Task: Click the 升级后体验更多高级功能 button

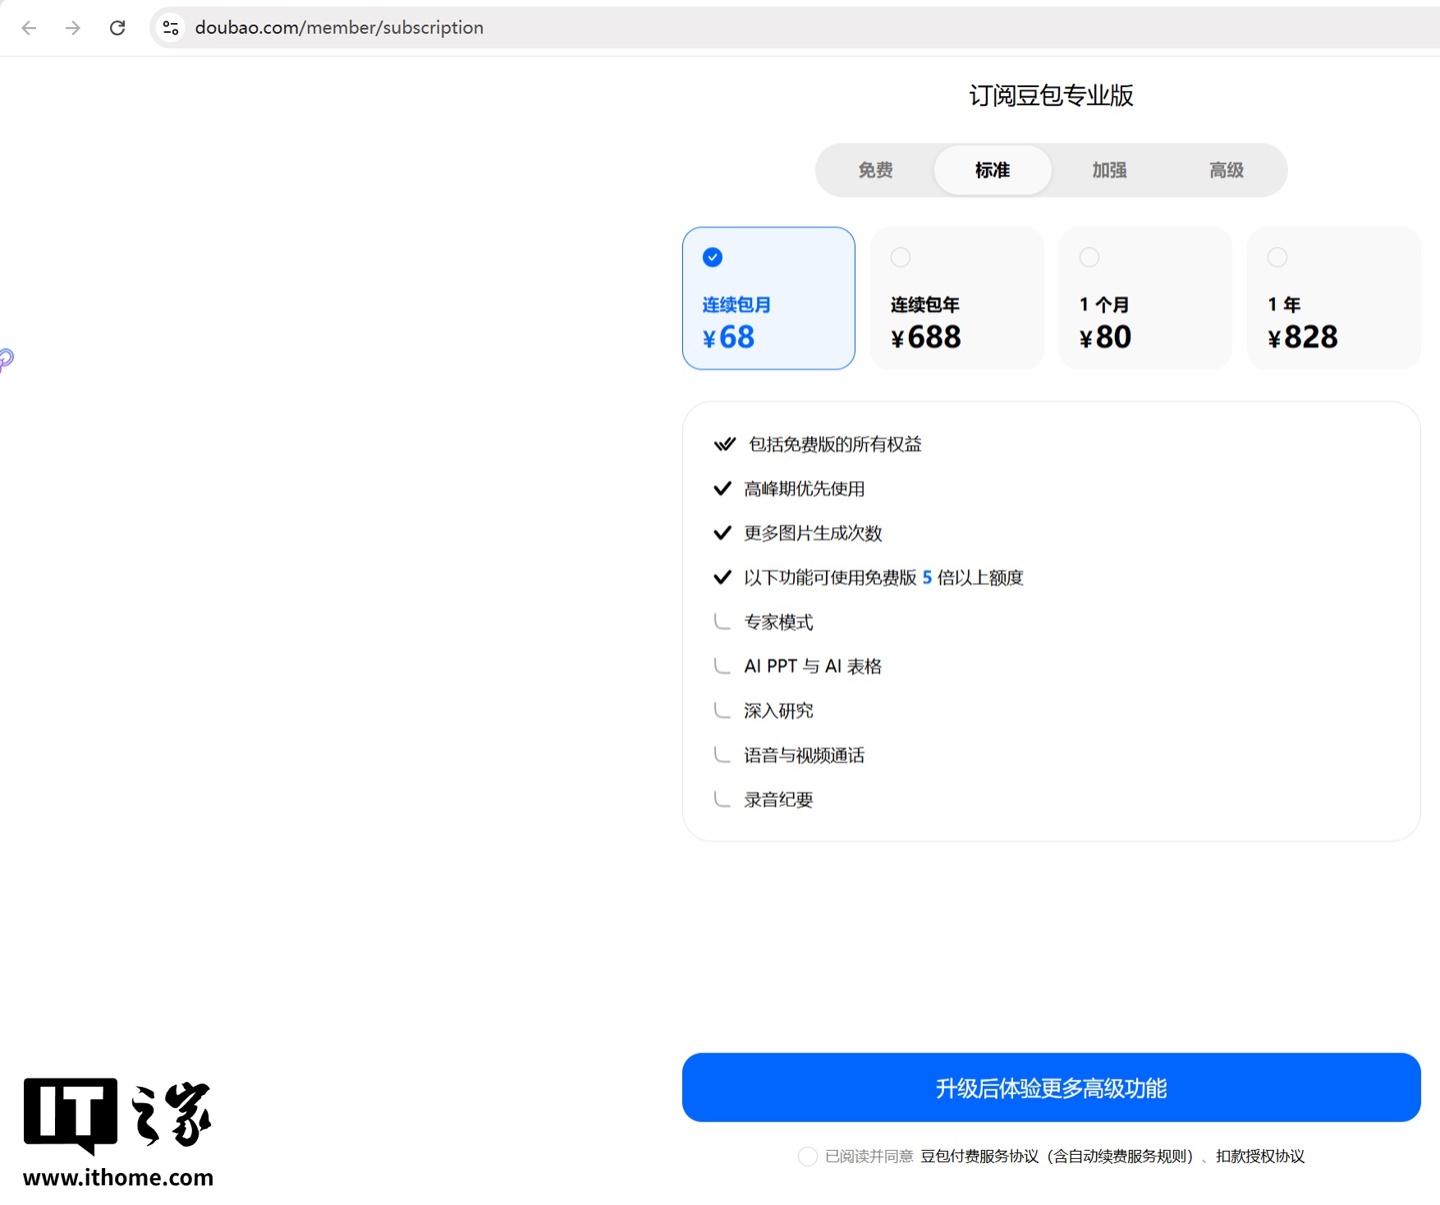Action: [x=1051, y=1088]
